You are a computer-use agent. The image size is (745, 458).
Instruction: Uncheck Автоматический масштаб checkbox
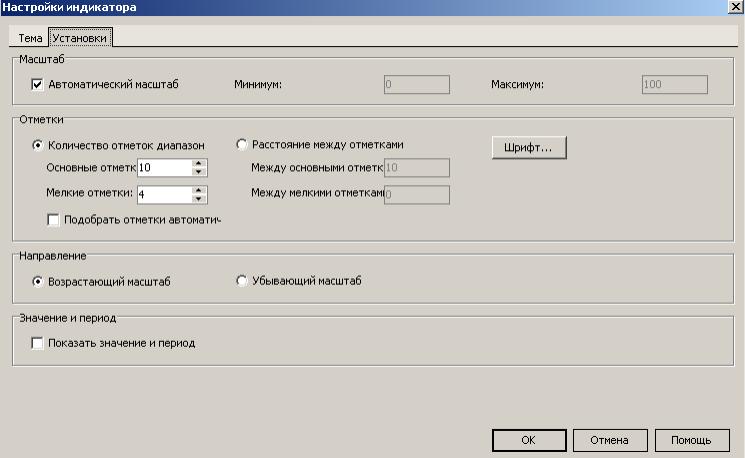(x=37, y=85)
